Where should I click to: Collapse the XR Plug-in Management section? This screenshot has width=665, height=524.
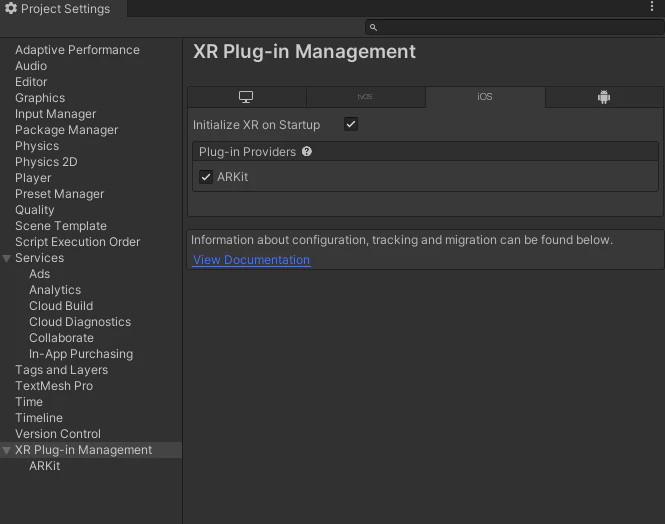(x=6, y=450)
